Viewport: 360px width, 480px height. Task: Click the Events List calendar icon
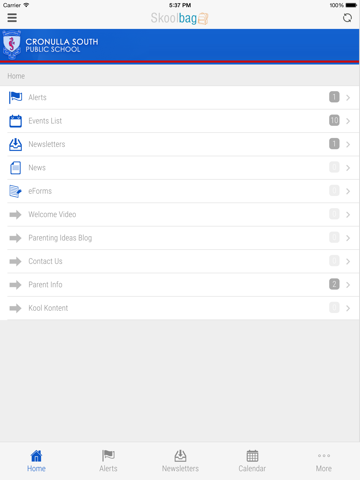15,121
